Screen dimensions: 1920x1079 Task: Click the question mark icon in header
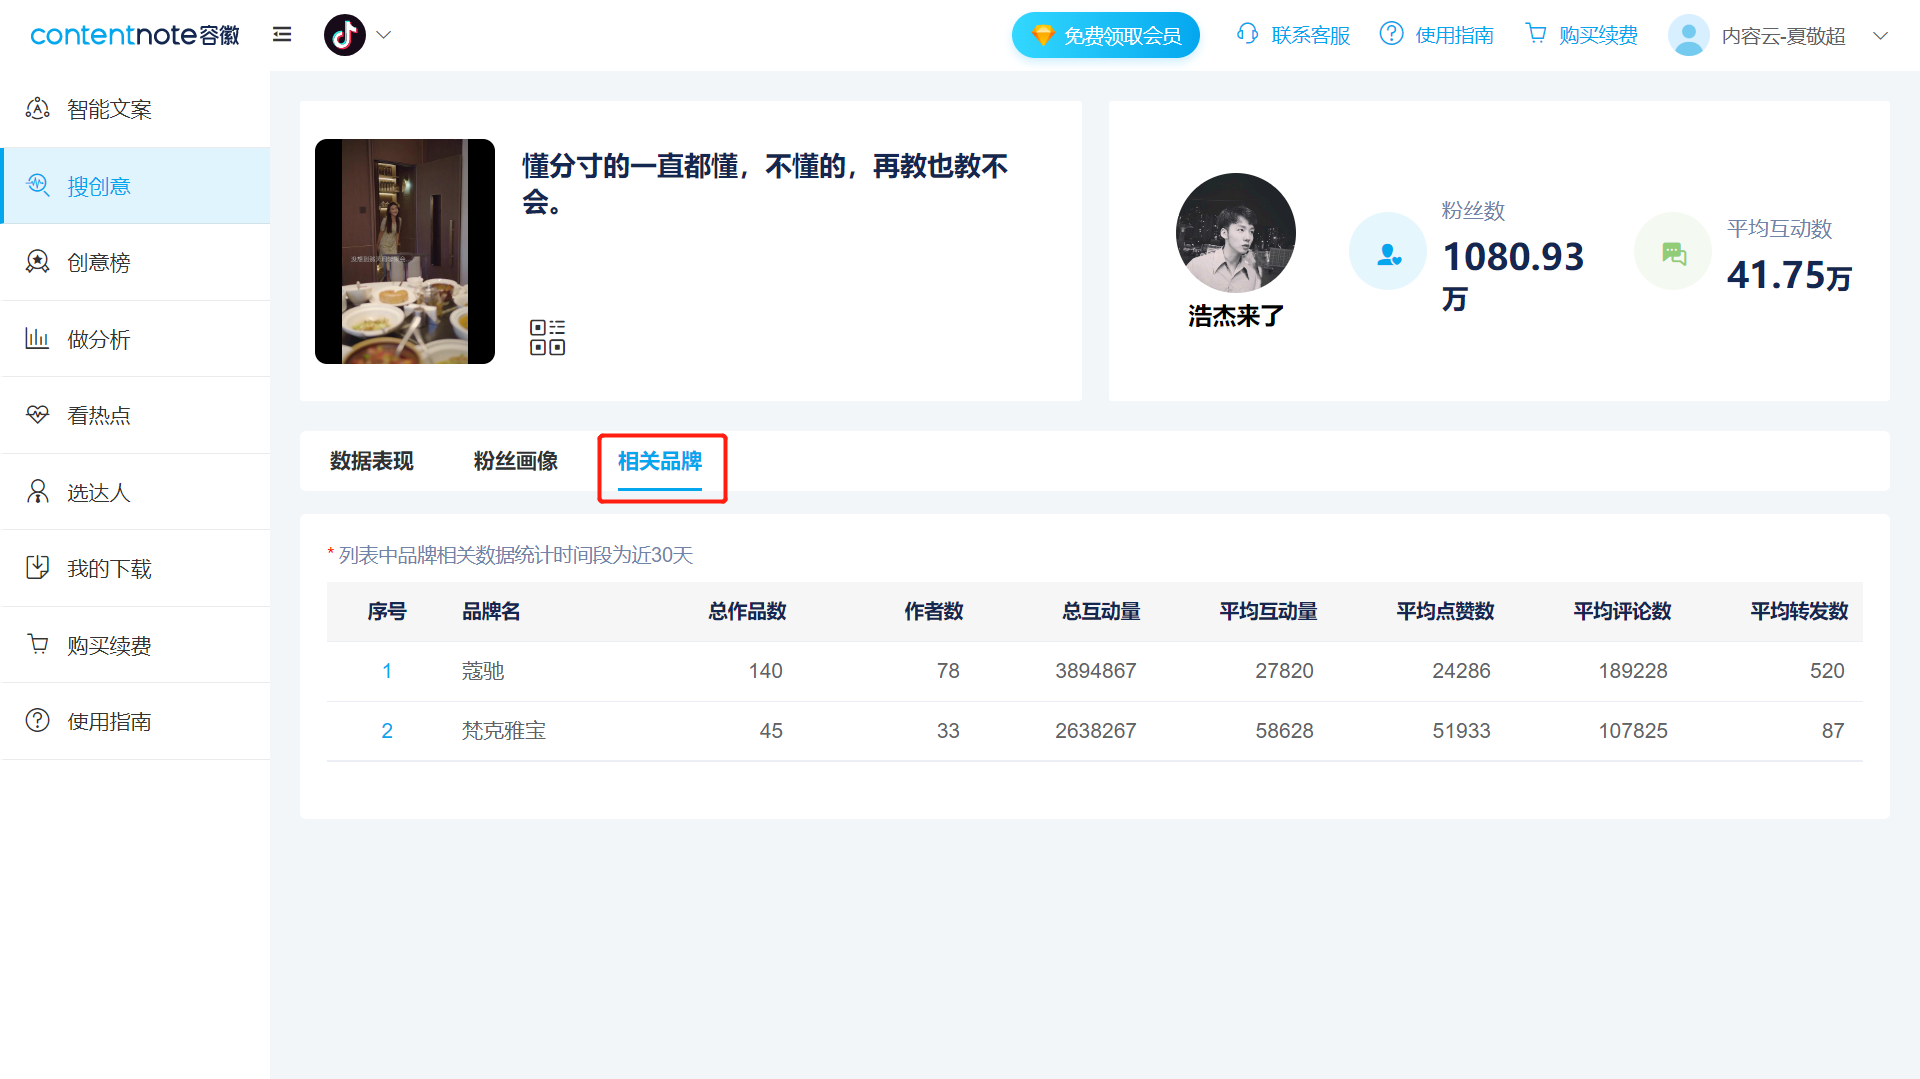(x=1391, y=34)
